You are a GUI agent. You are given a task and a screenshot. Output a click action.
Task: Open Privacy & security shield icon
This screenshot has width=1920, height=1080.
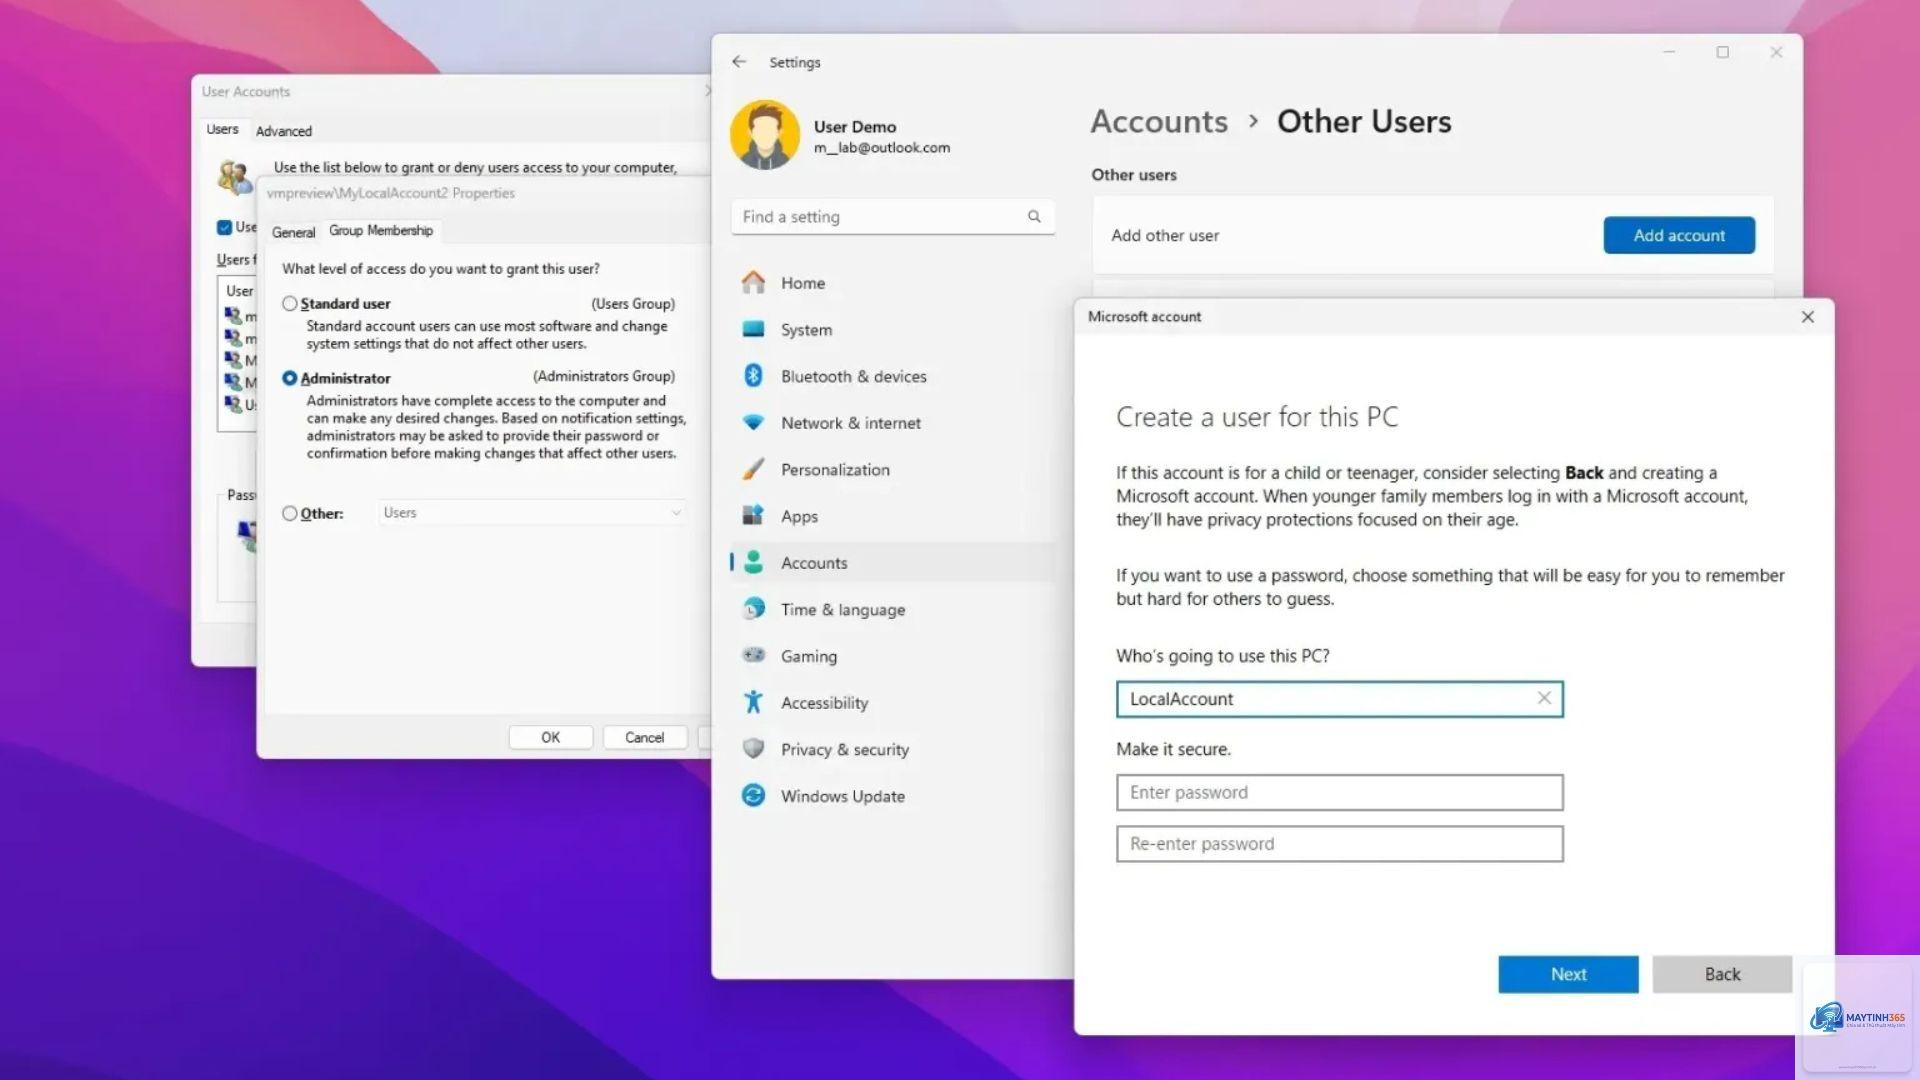click(754, 749)
